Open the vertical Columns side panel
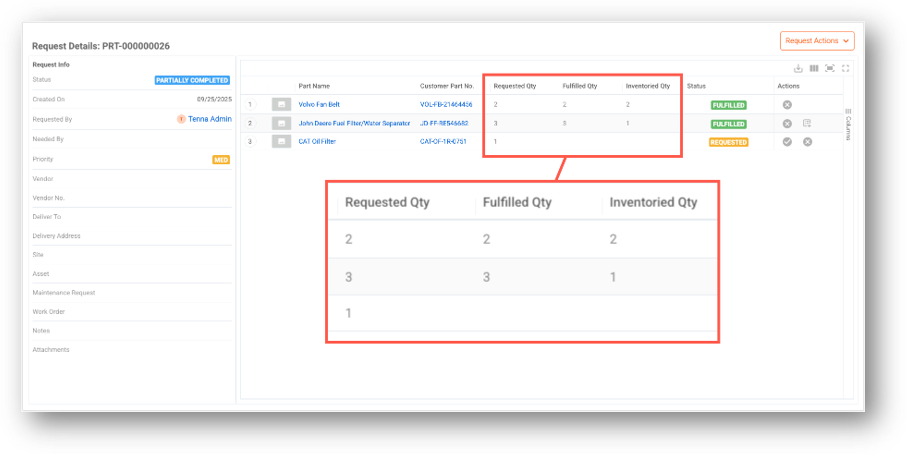Image resolution: width=907 pixels, height=454 pixels. (848, 124)
